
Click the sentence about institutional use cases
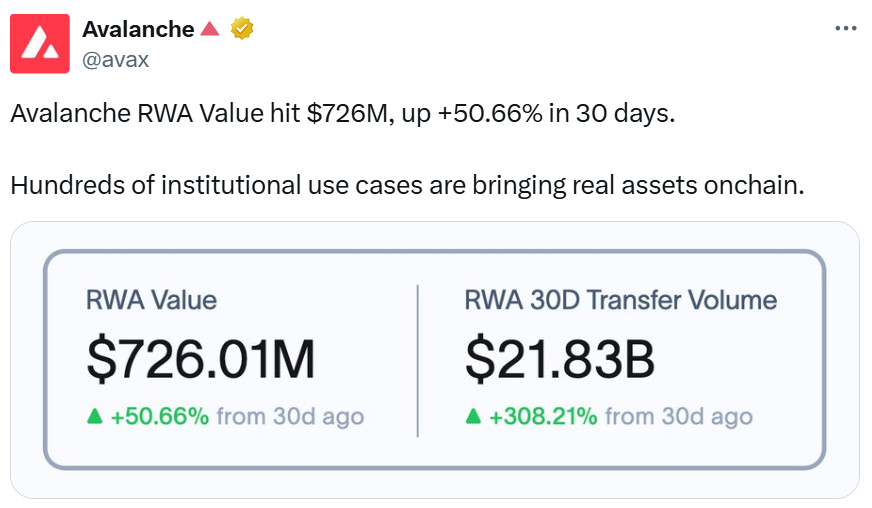coord(407,185)
